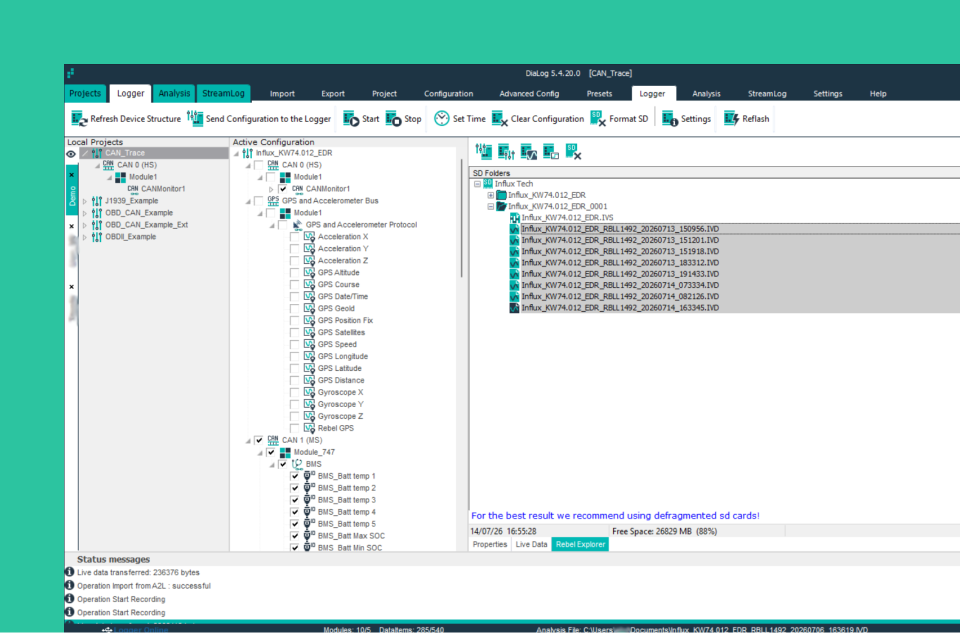Image resolution: width=960 pixels, height=633 pixels.
Task: Uncheck the BMS_Batt Max SOC checkbox
Action: click(x=294, y=536)
